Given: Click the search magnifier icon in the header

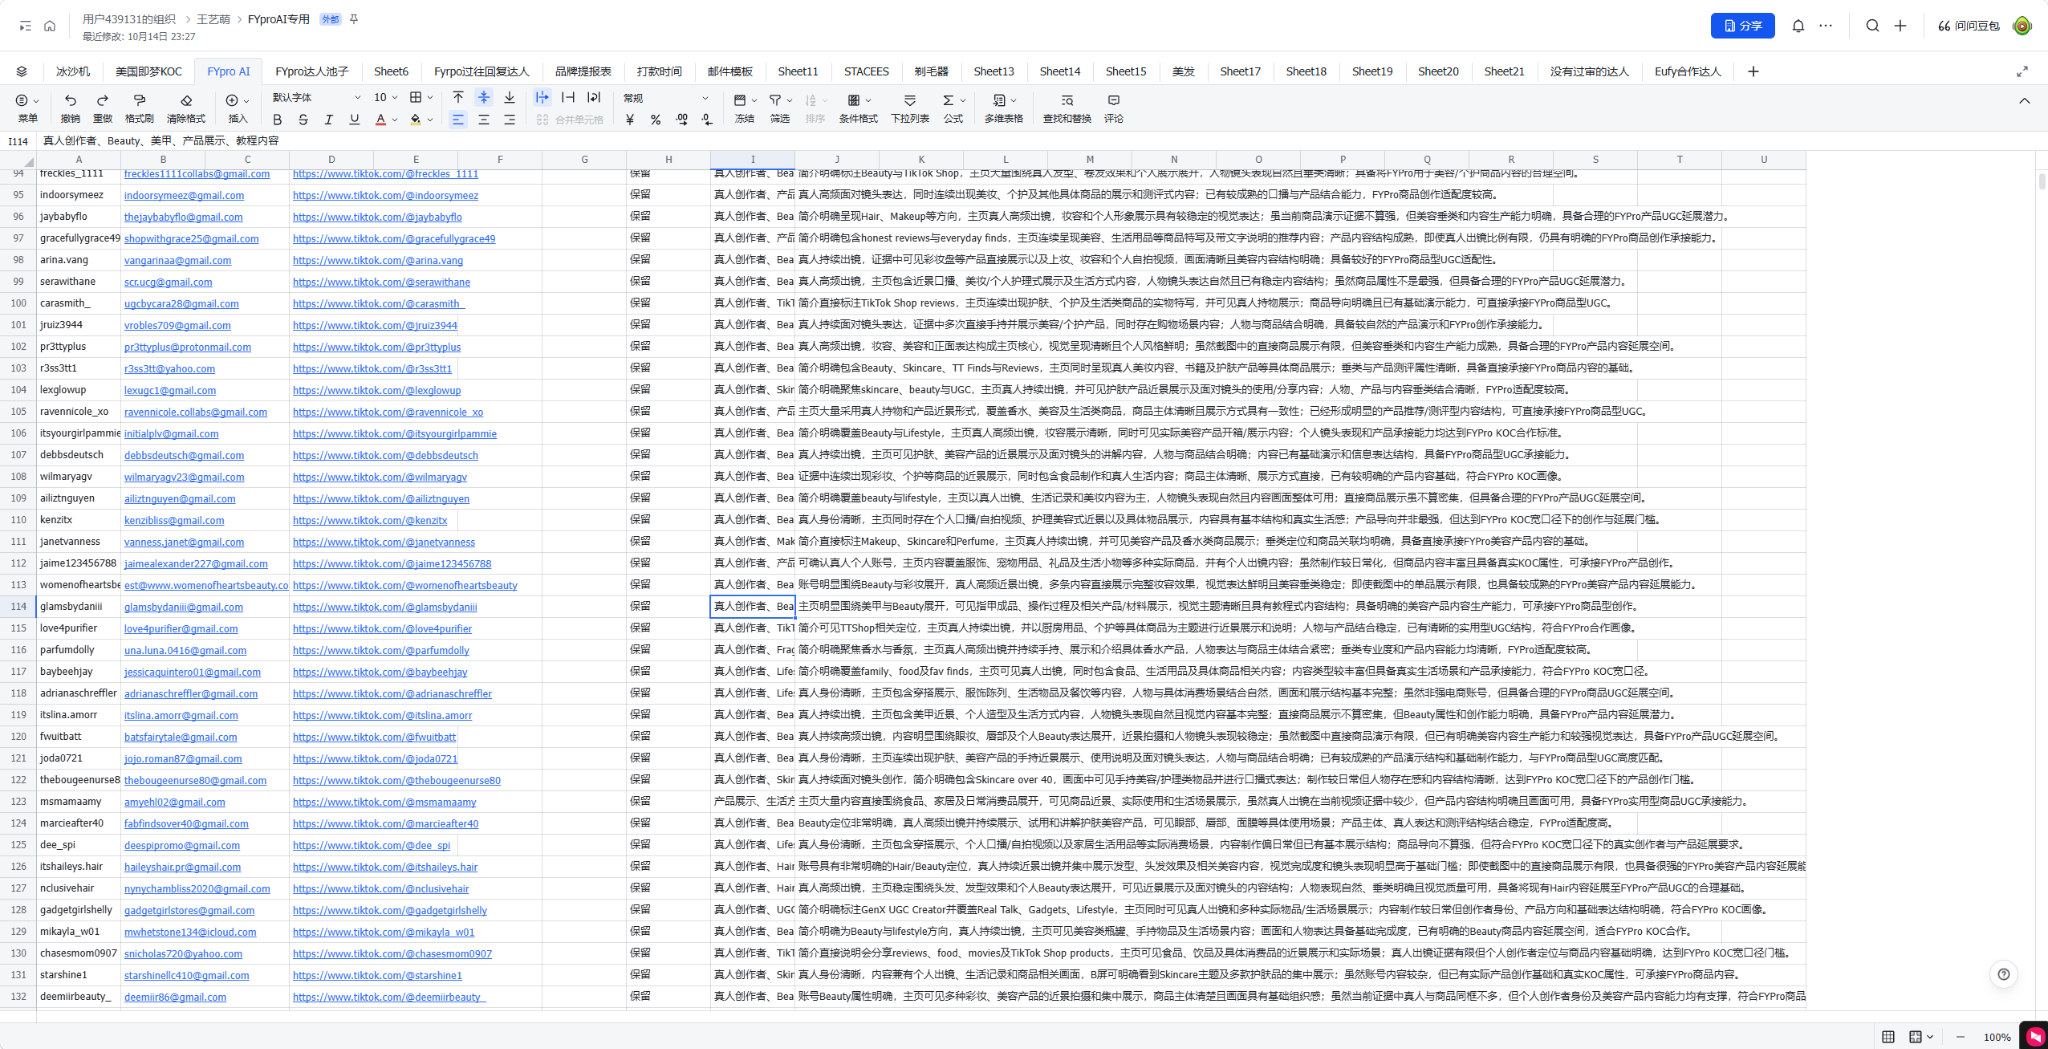Looking at the screenshot, I should coord(1872,26).
